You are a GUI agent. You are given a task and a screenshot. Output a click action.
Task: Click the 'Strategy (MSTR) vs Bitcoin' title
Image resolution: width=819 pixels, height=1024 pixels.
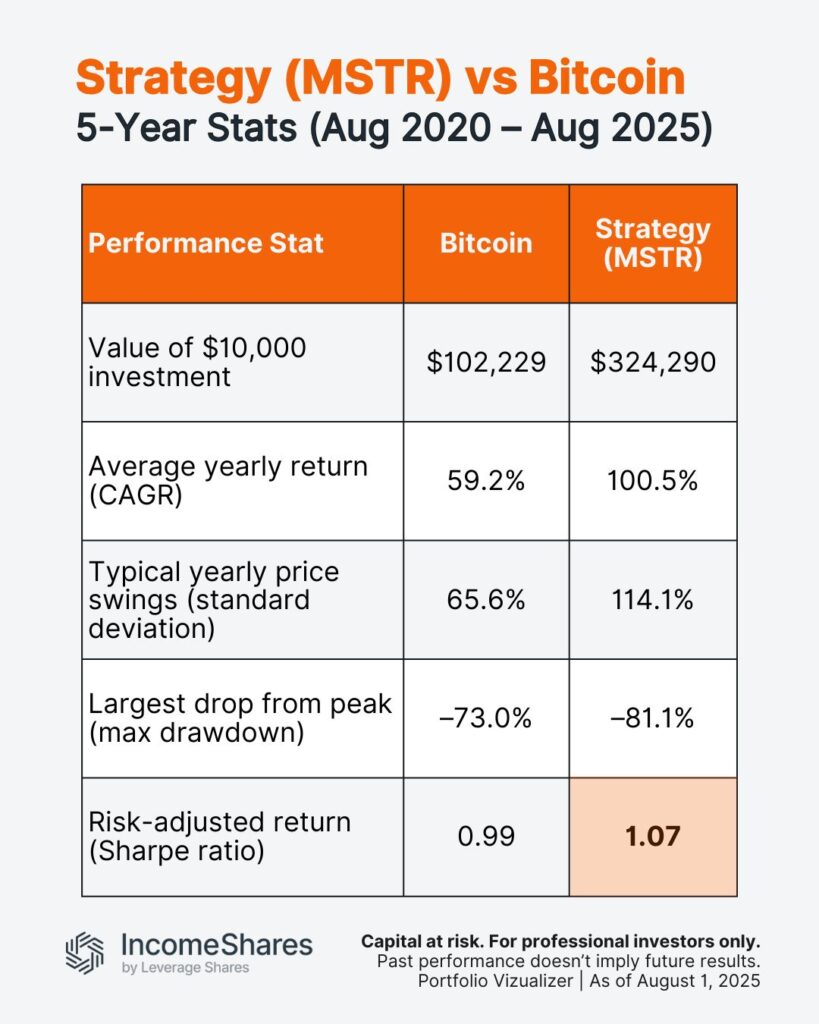point(380,78)
